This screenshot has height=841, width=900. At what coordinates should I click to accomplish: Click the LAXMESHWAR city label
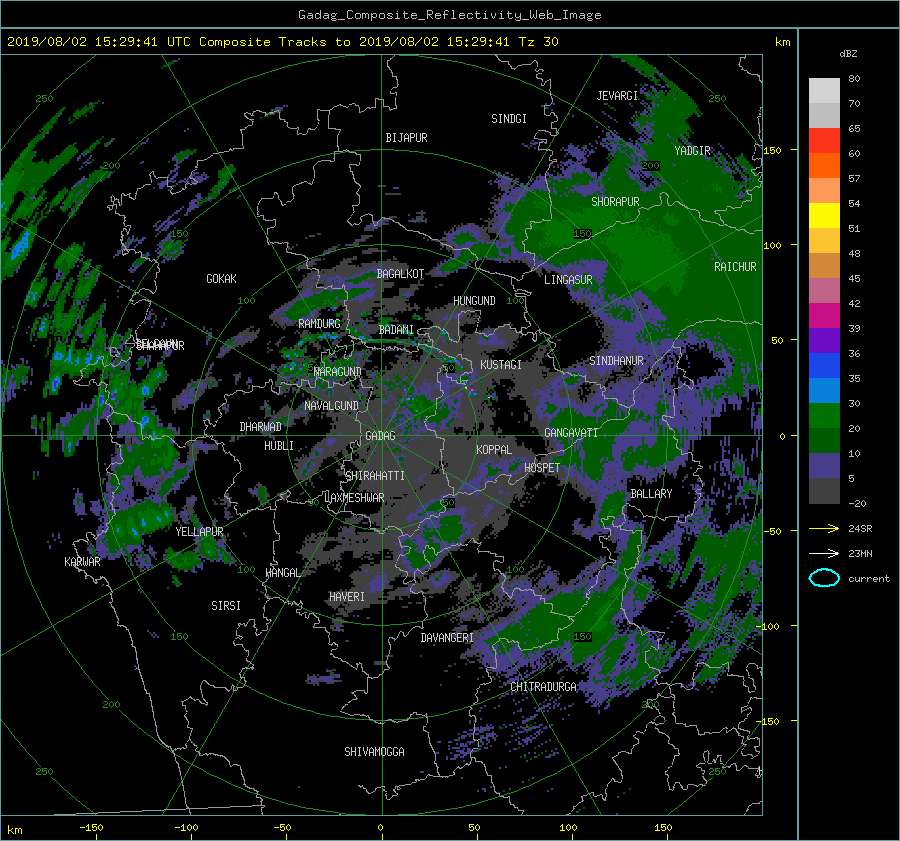pos(354,498)
